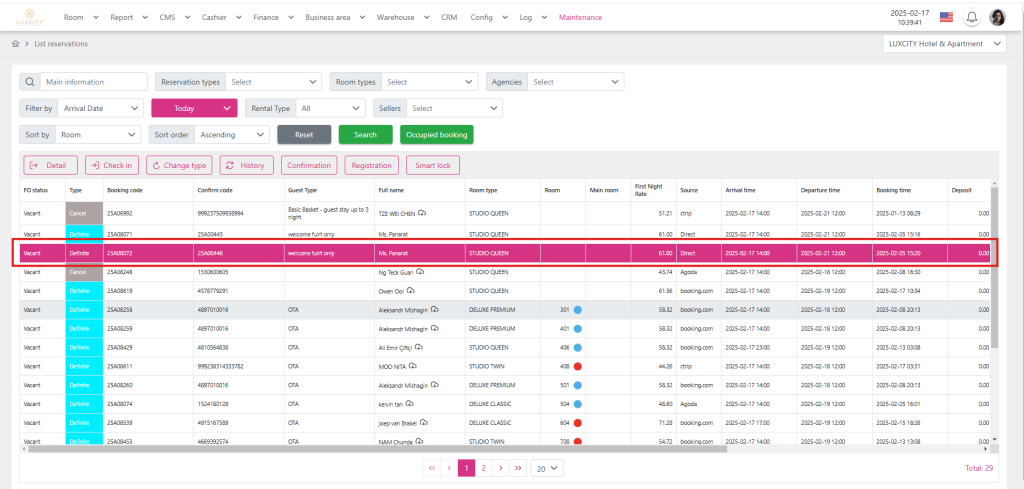This screenshot has width=1024, height=489.
Task: Go to page 2 of reservations
Action: 483,467
